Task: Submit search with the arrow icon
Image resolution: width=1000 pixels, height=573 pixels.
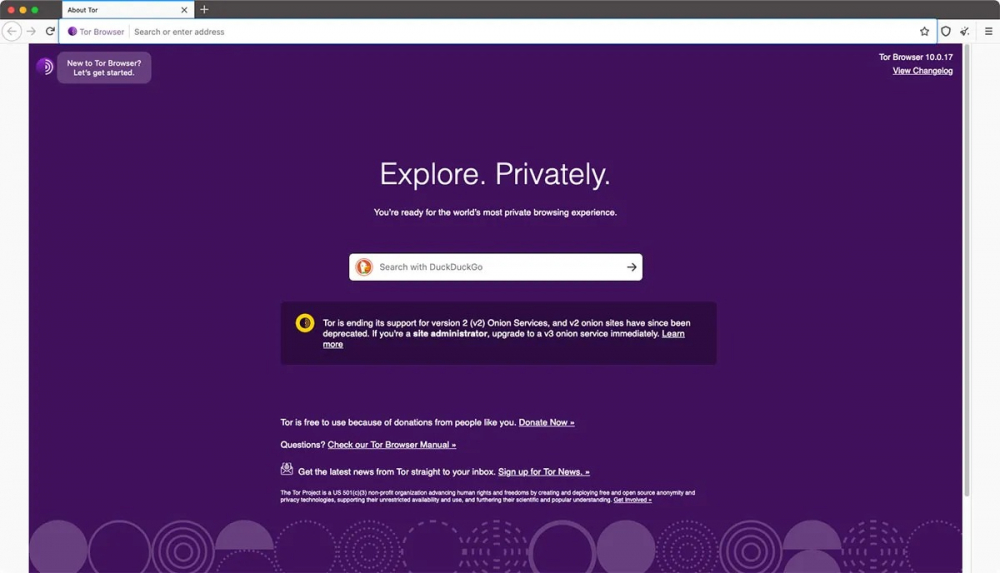Action: (x=631, y=267)
